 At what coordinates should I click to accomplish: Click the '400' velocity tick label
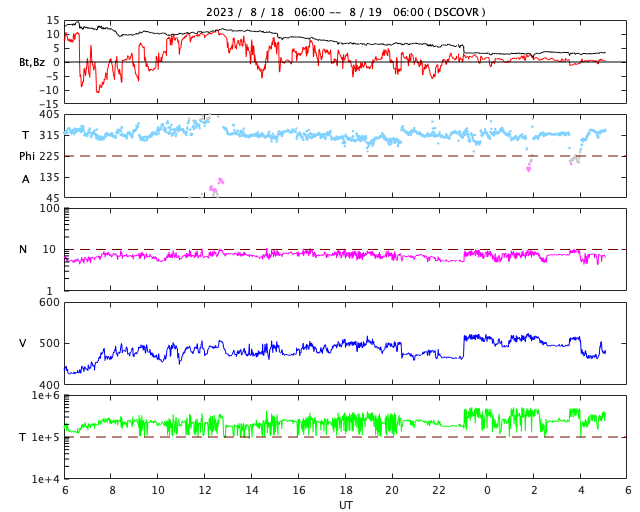click(49, 385)
